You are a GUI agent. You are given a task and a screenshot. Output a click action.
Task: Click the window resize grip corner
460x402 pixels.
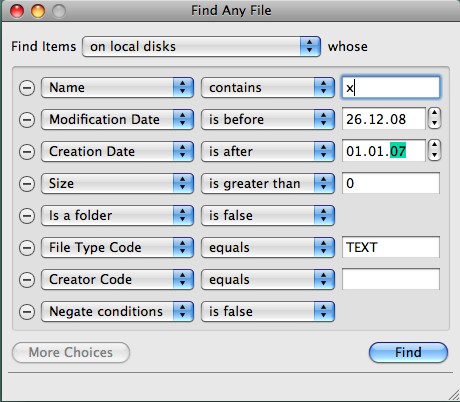(453, 395)
